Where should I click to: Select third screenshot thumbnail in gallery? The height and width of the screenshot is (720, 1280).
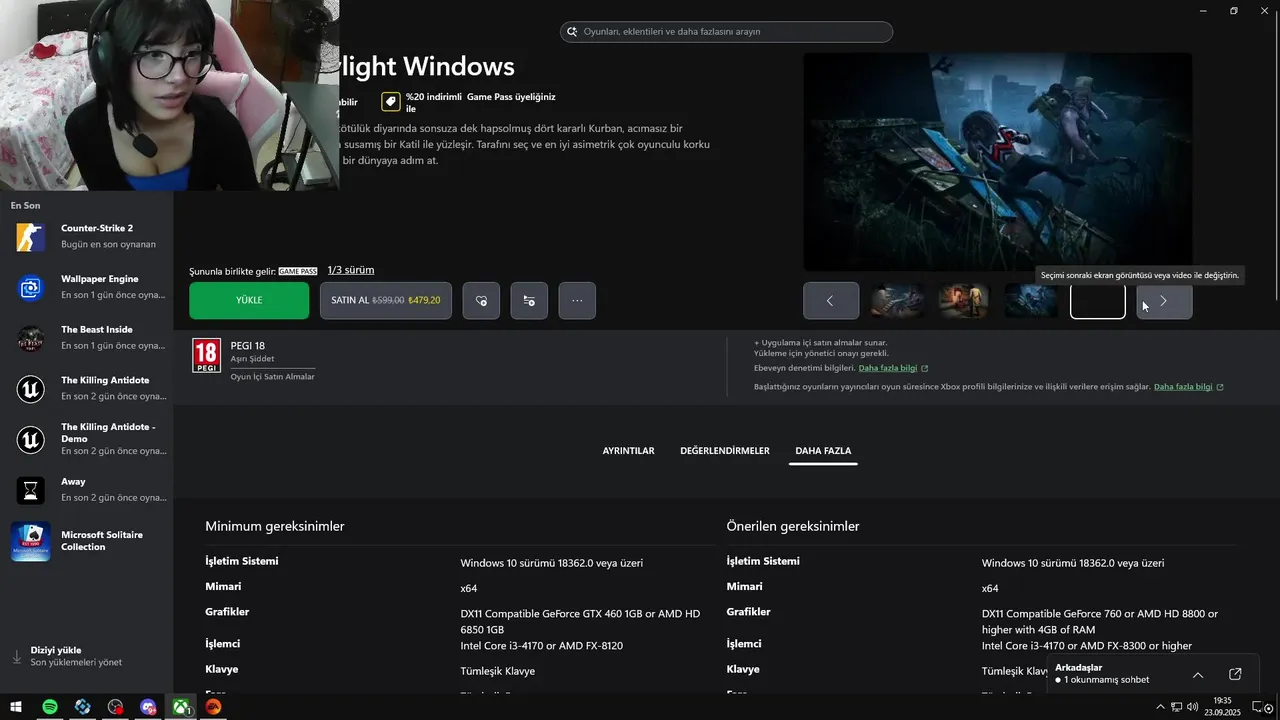1031,300
